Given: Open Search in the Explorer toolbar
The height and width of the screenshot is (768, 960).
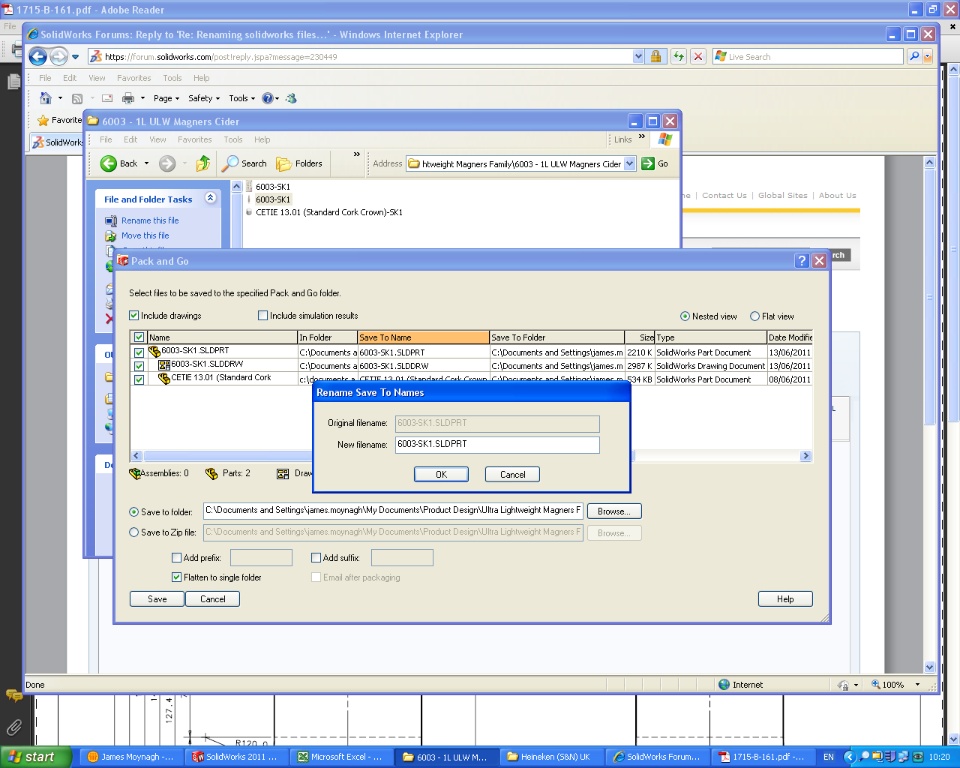Looking at the screenshot, I should (244, 164).
